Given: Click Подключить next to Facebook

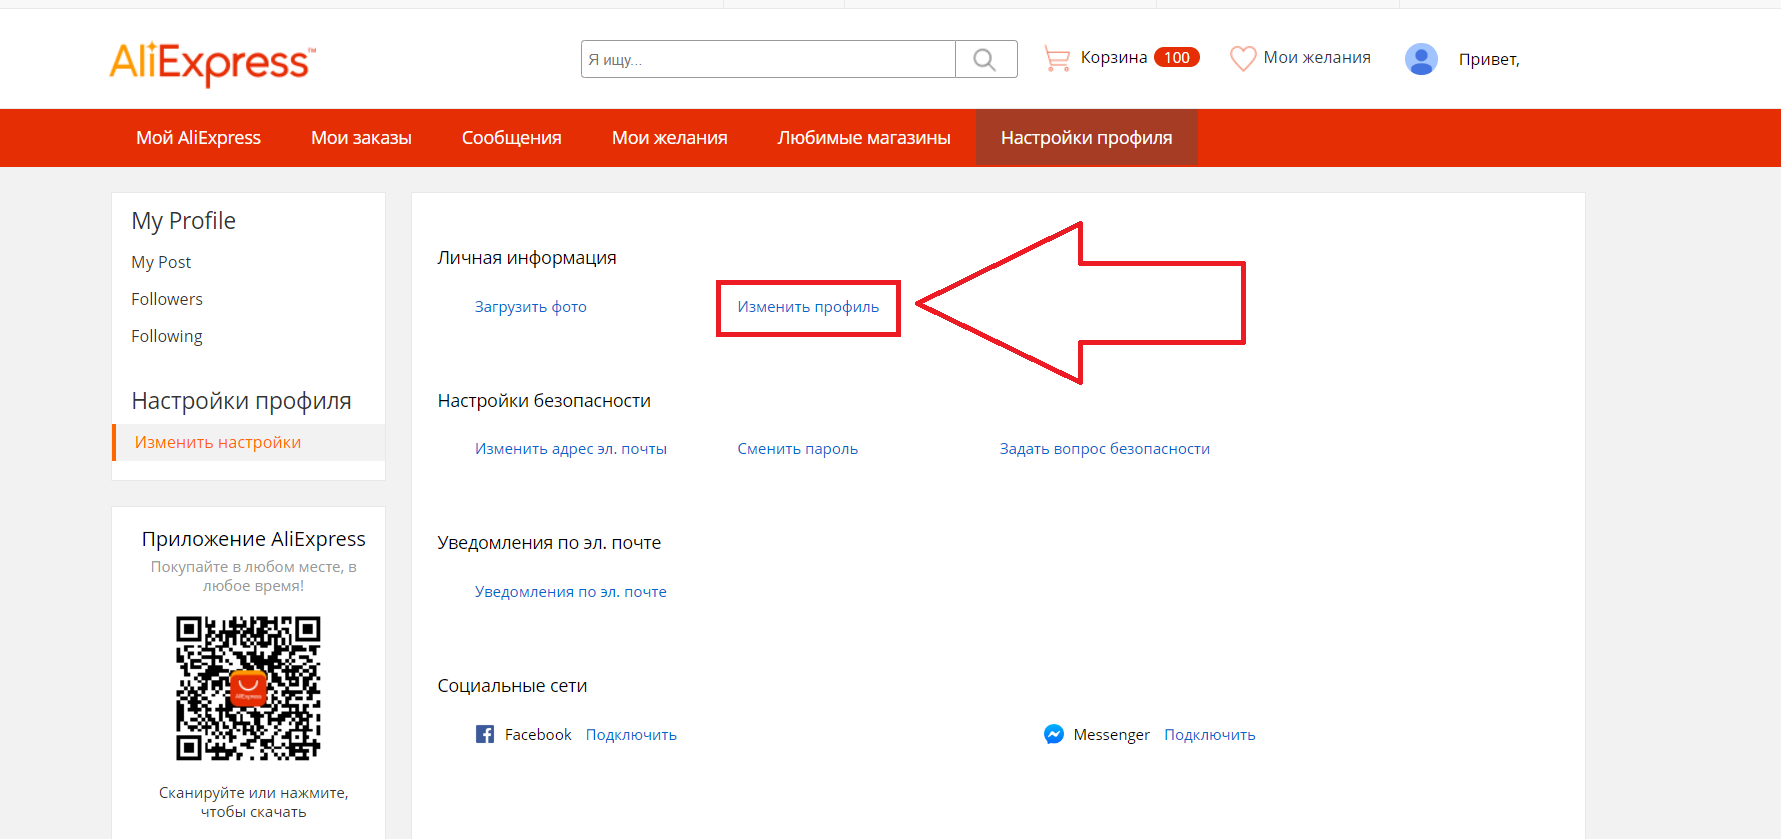Looking at the screenshot, I should point(631,734).
